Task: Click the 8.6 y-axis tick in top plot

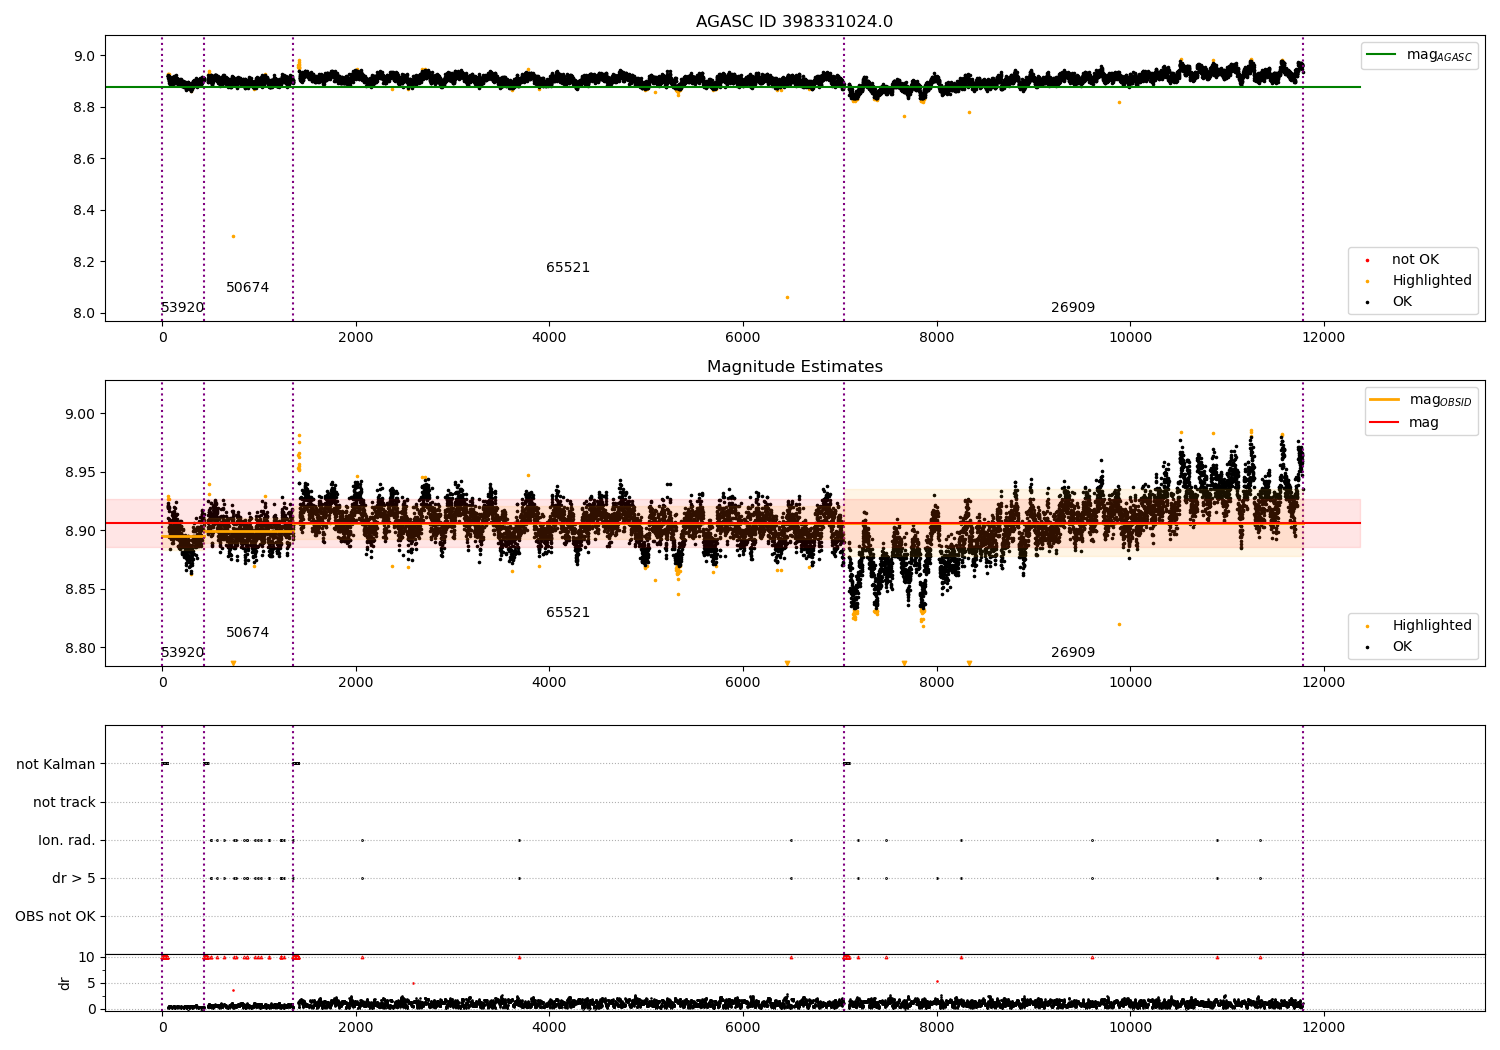Action: tap(85, 159)
